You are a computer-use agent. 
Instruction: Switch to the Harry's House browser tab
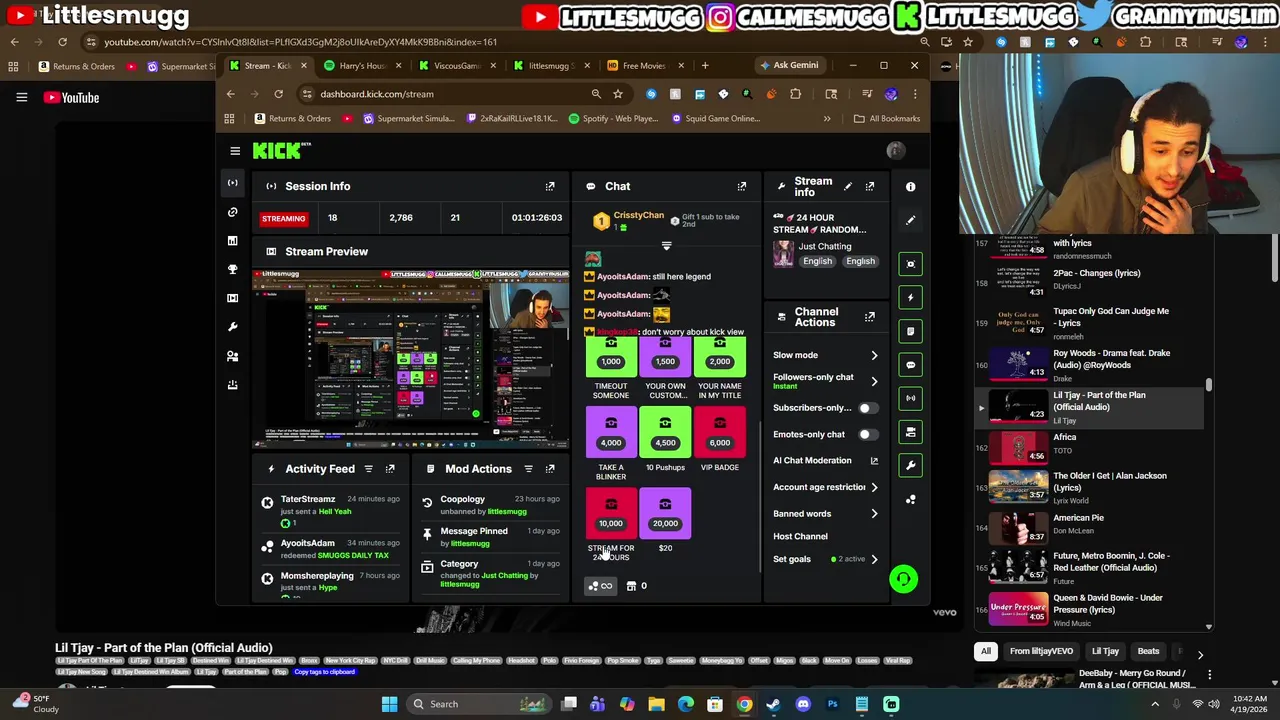coord(363,66)
